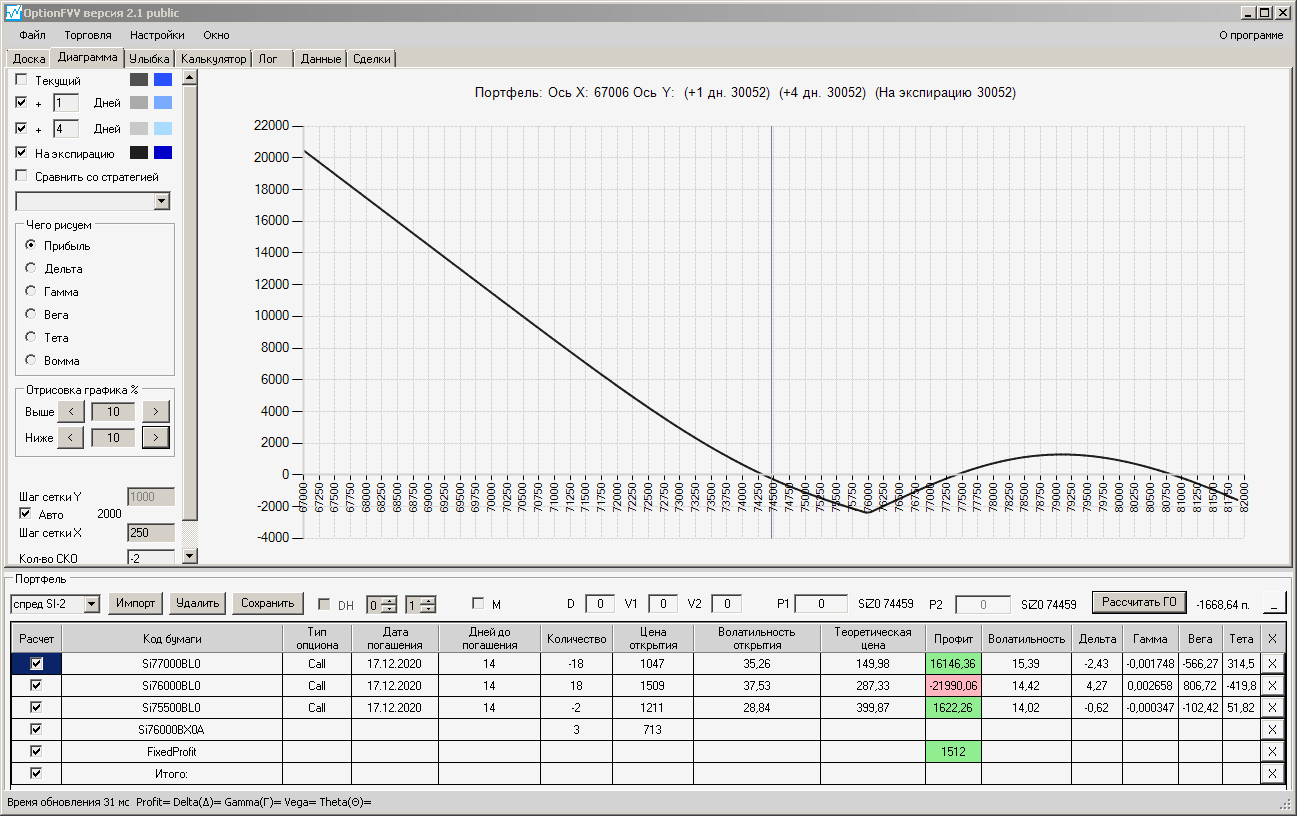Click the P1 input field
Screen dimensions: 1297x816
tap(822, 604)
